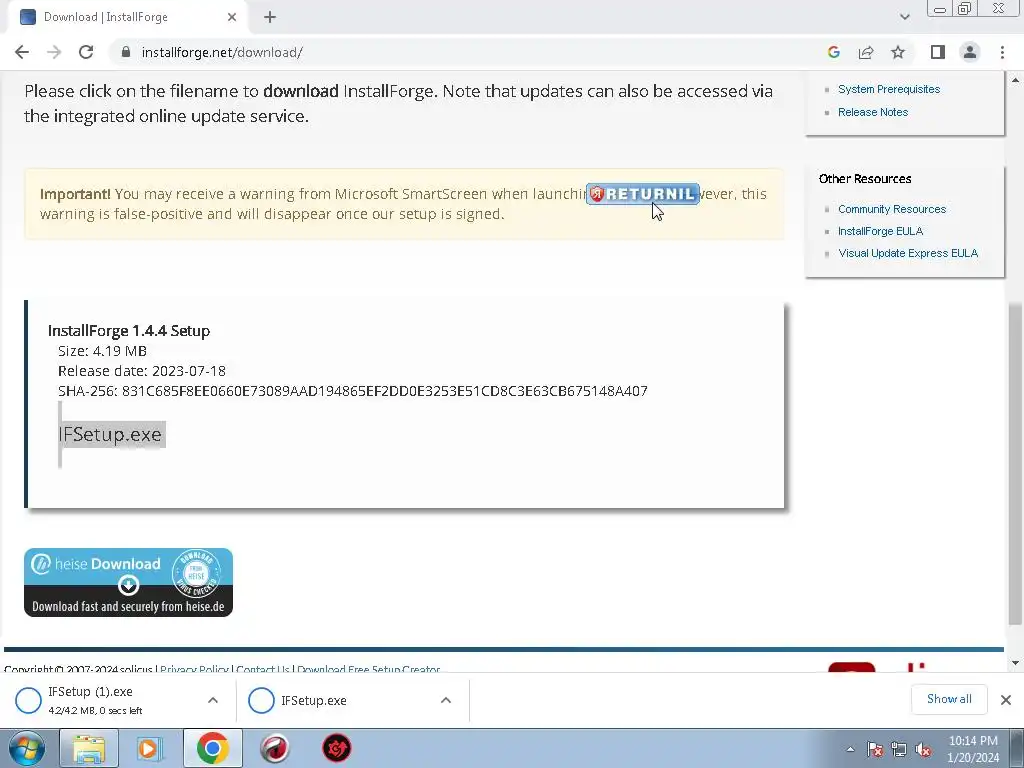Open the media player taskbar icon
Screen dimensions: 1024x768
(150, 748)
